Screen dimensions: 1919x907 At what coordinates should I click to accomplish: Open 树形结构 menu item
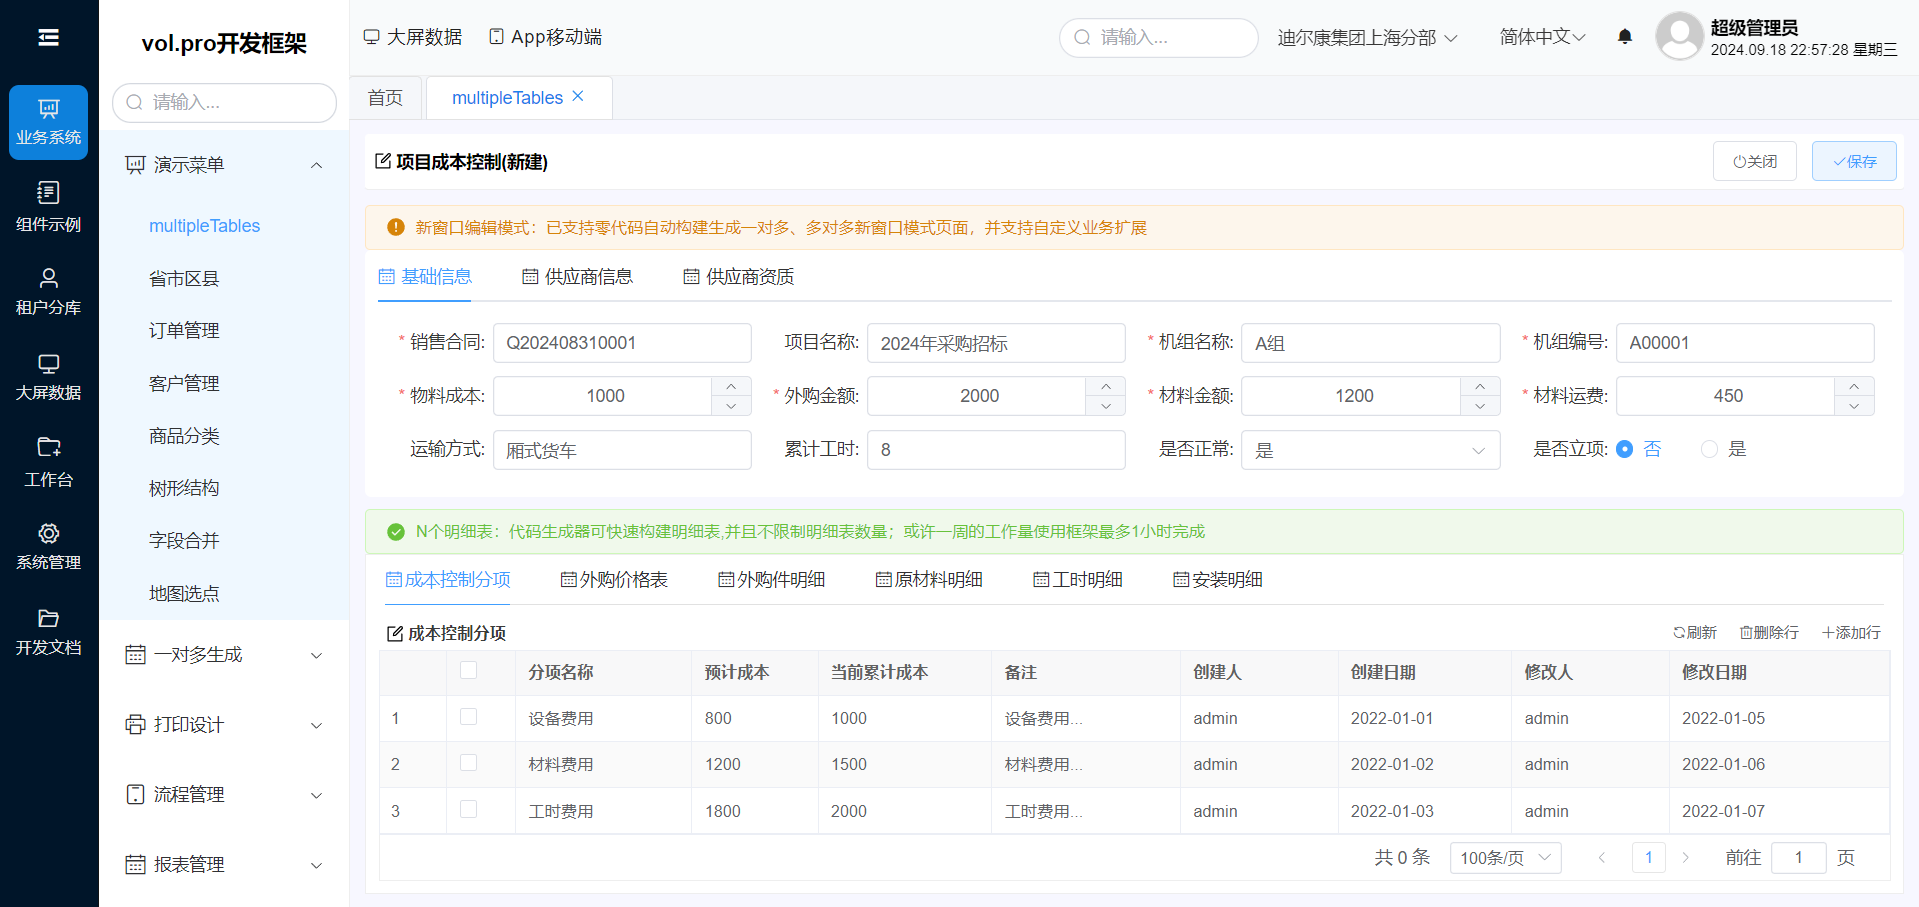point(184,488)
